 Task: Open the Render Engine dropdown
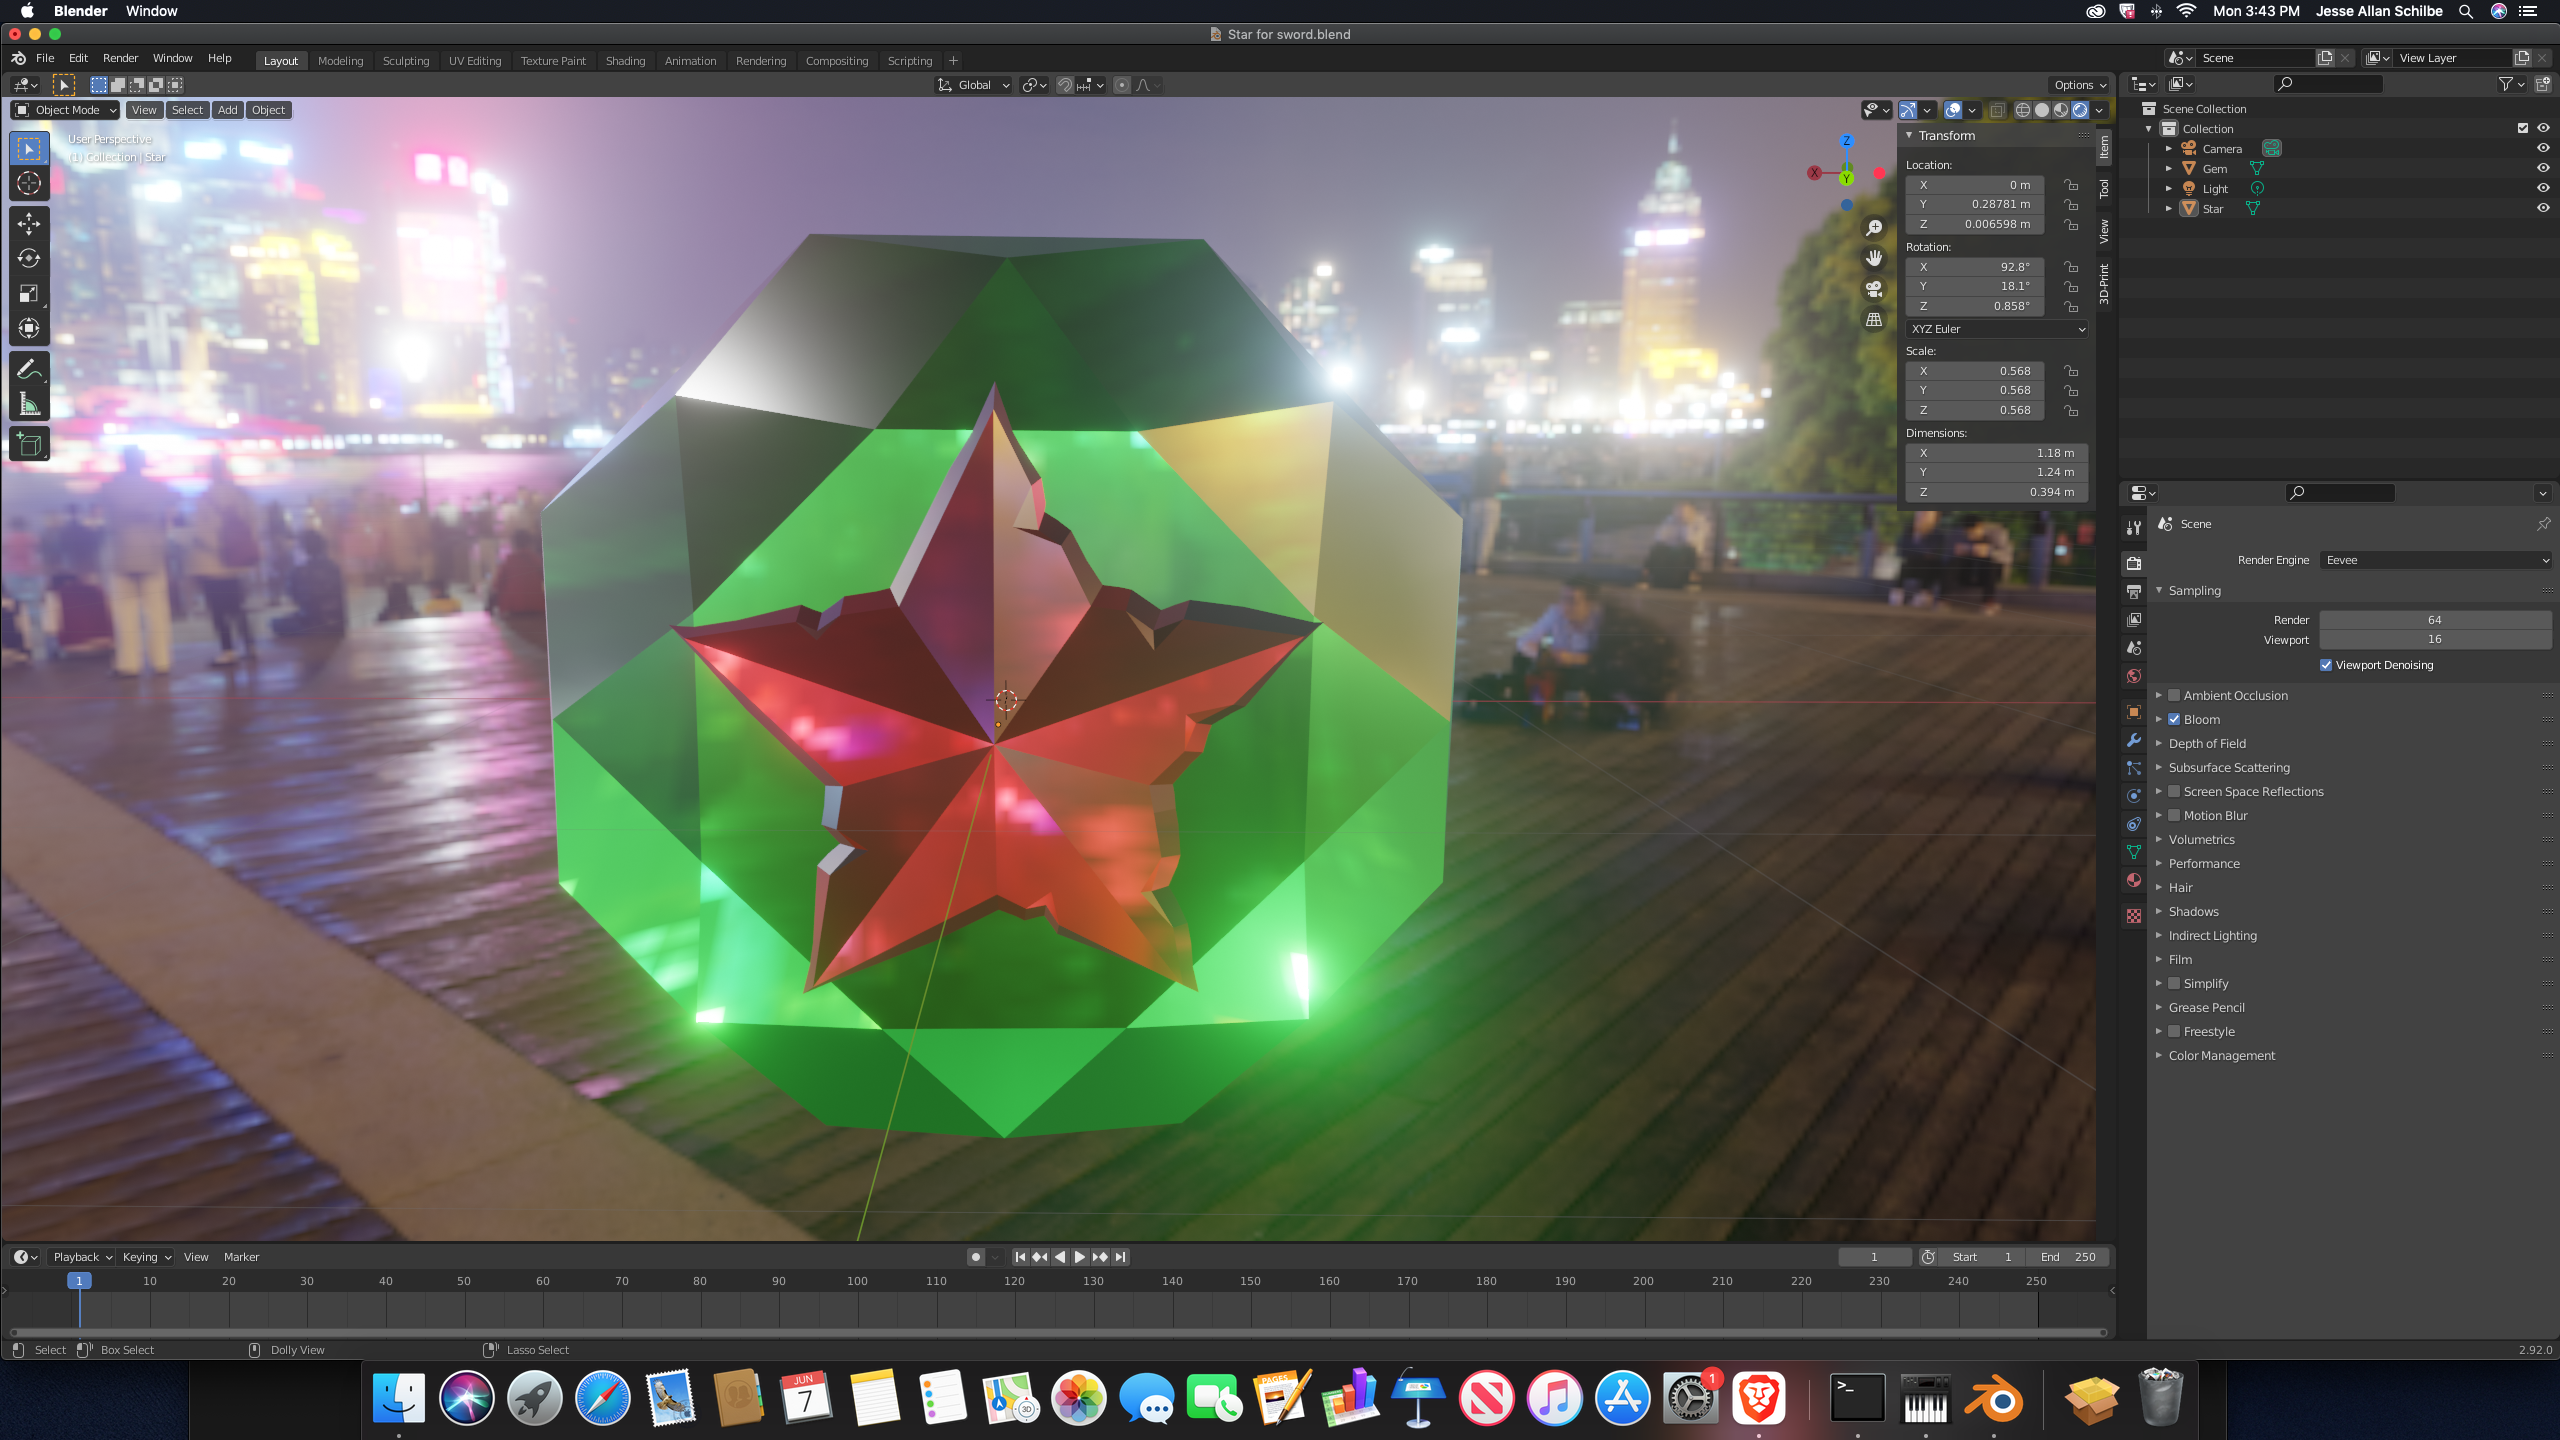(x=2435, y=560)
